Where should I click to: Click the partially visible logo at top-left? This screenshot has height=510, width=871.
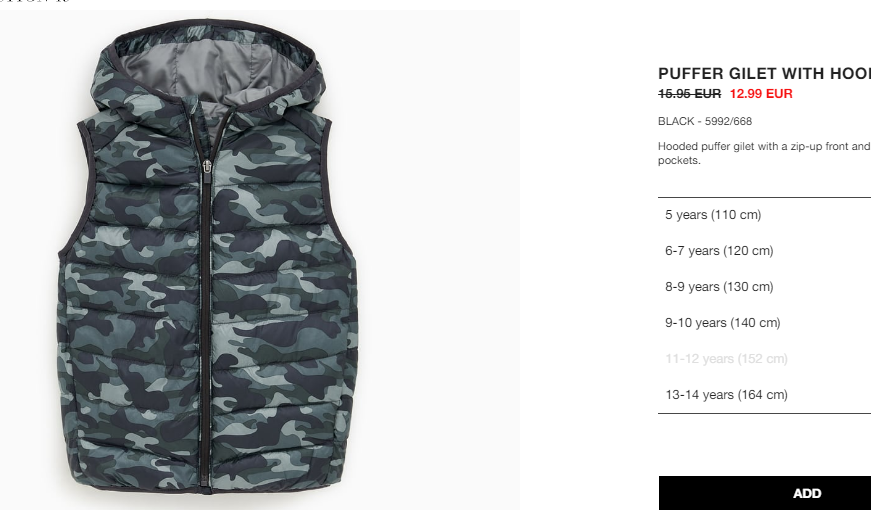pos(34,2)
